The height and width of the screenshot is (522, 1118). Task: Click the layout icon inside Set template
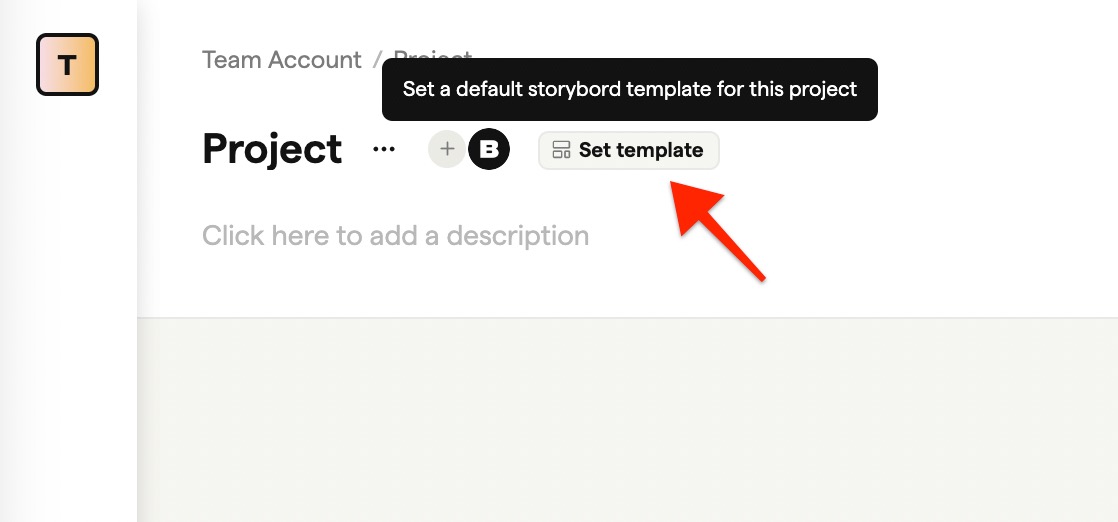pyautogui.click(x=562, y=150)
